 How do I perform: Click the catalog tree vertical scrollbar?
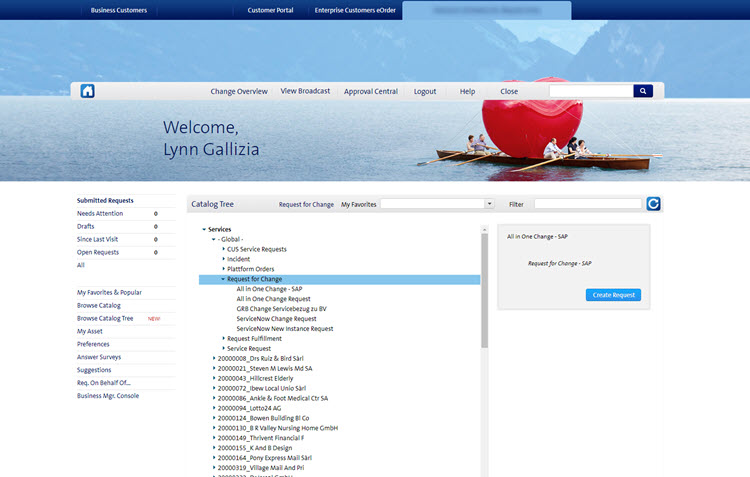[x=485, y=300]
